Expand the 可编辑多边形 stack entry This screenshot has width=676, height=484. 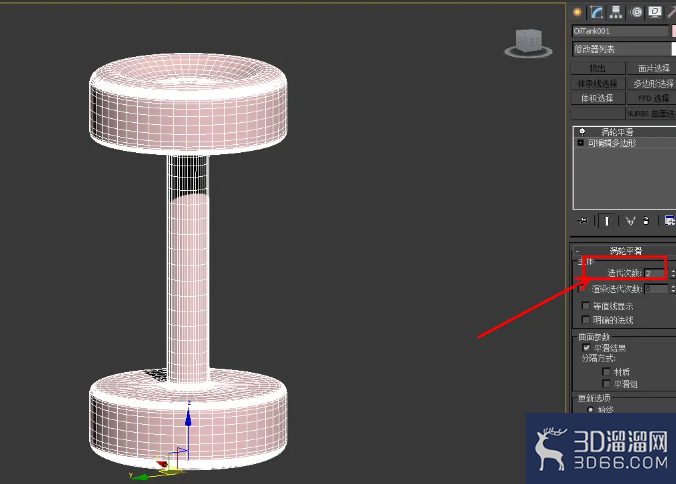[x=580, y=143]
